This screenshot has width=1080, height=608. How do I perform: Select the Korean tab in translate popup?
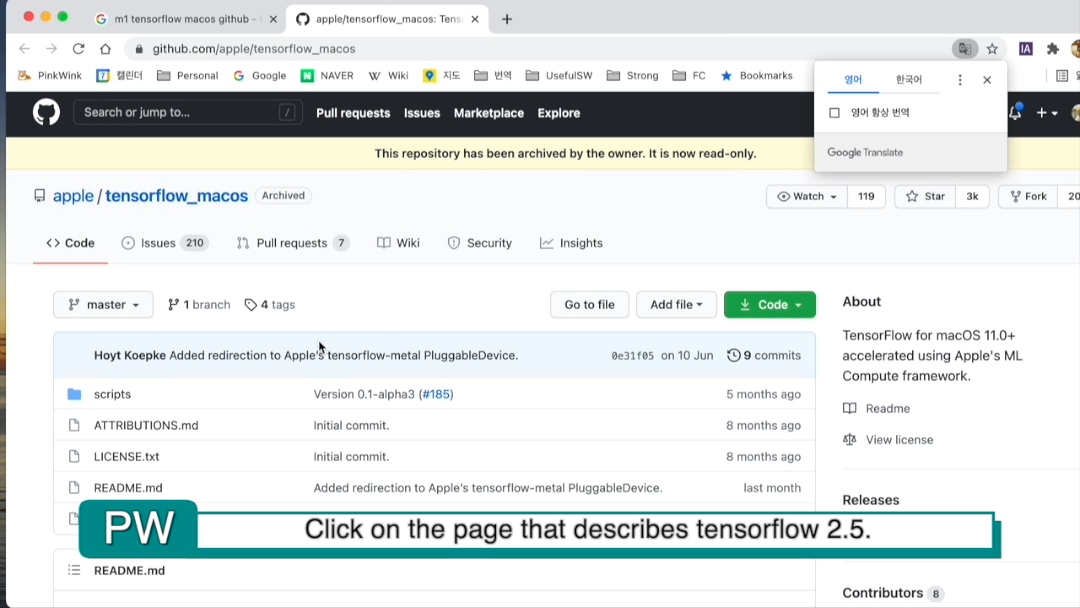[908, 80]
